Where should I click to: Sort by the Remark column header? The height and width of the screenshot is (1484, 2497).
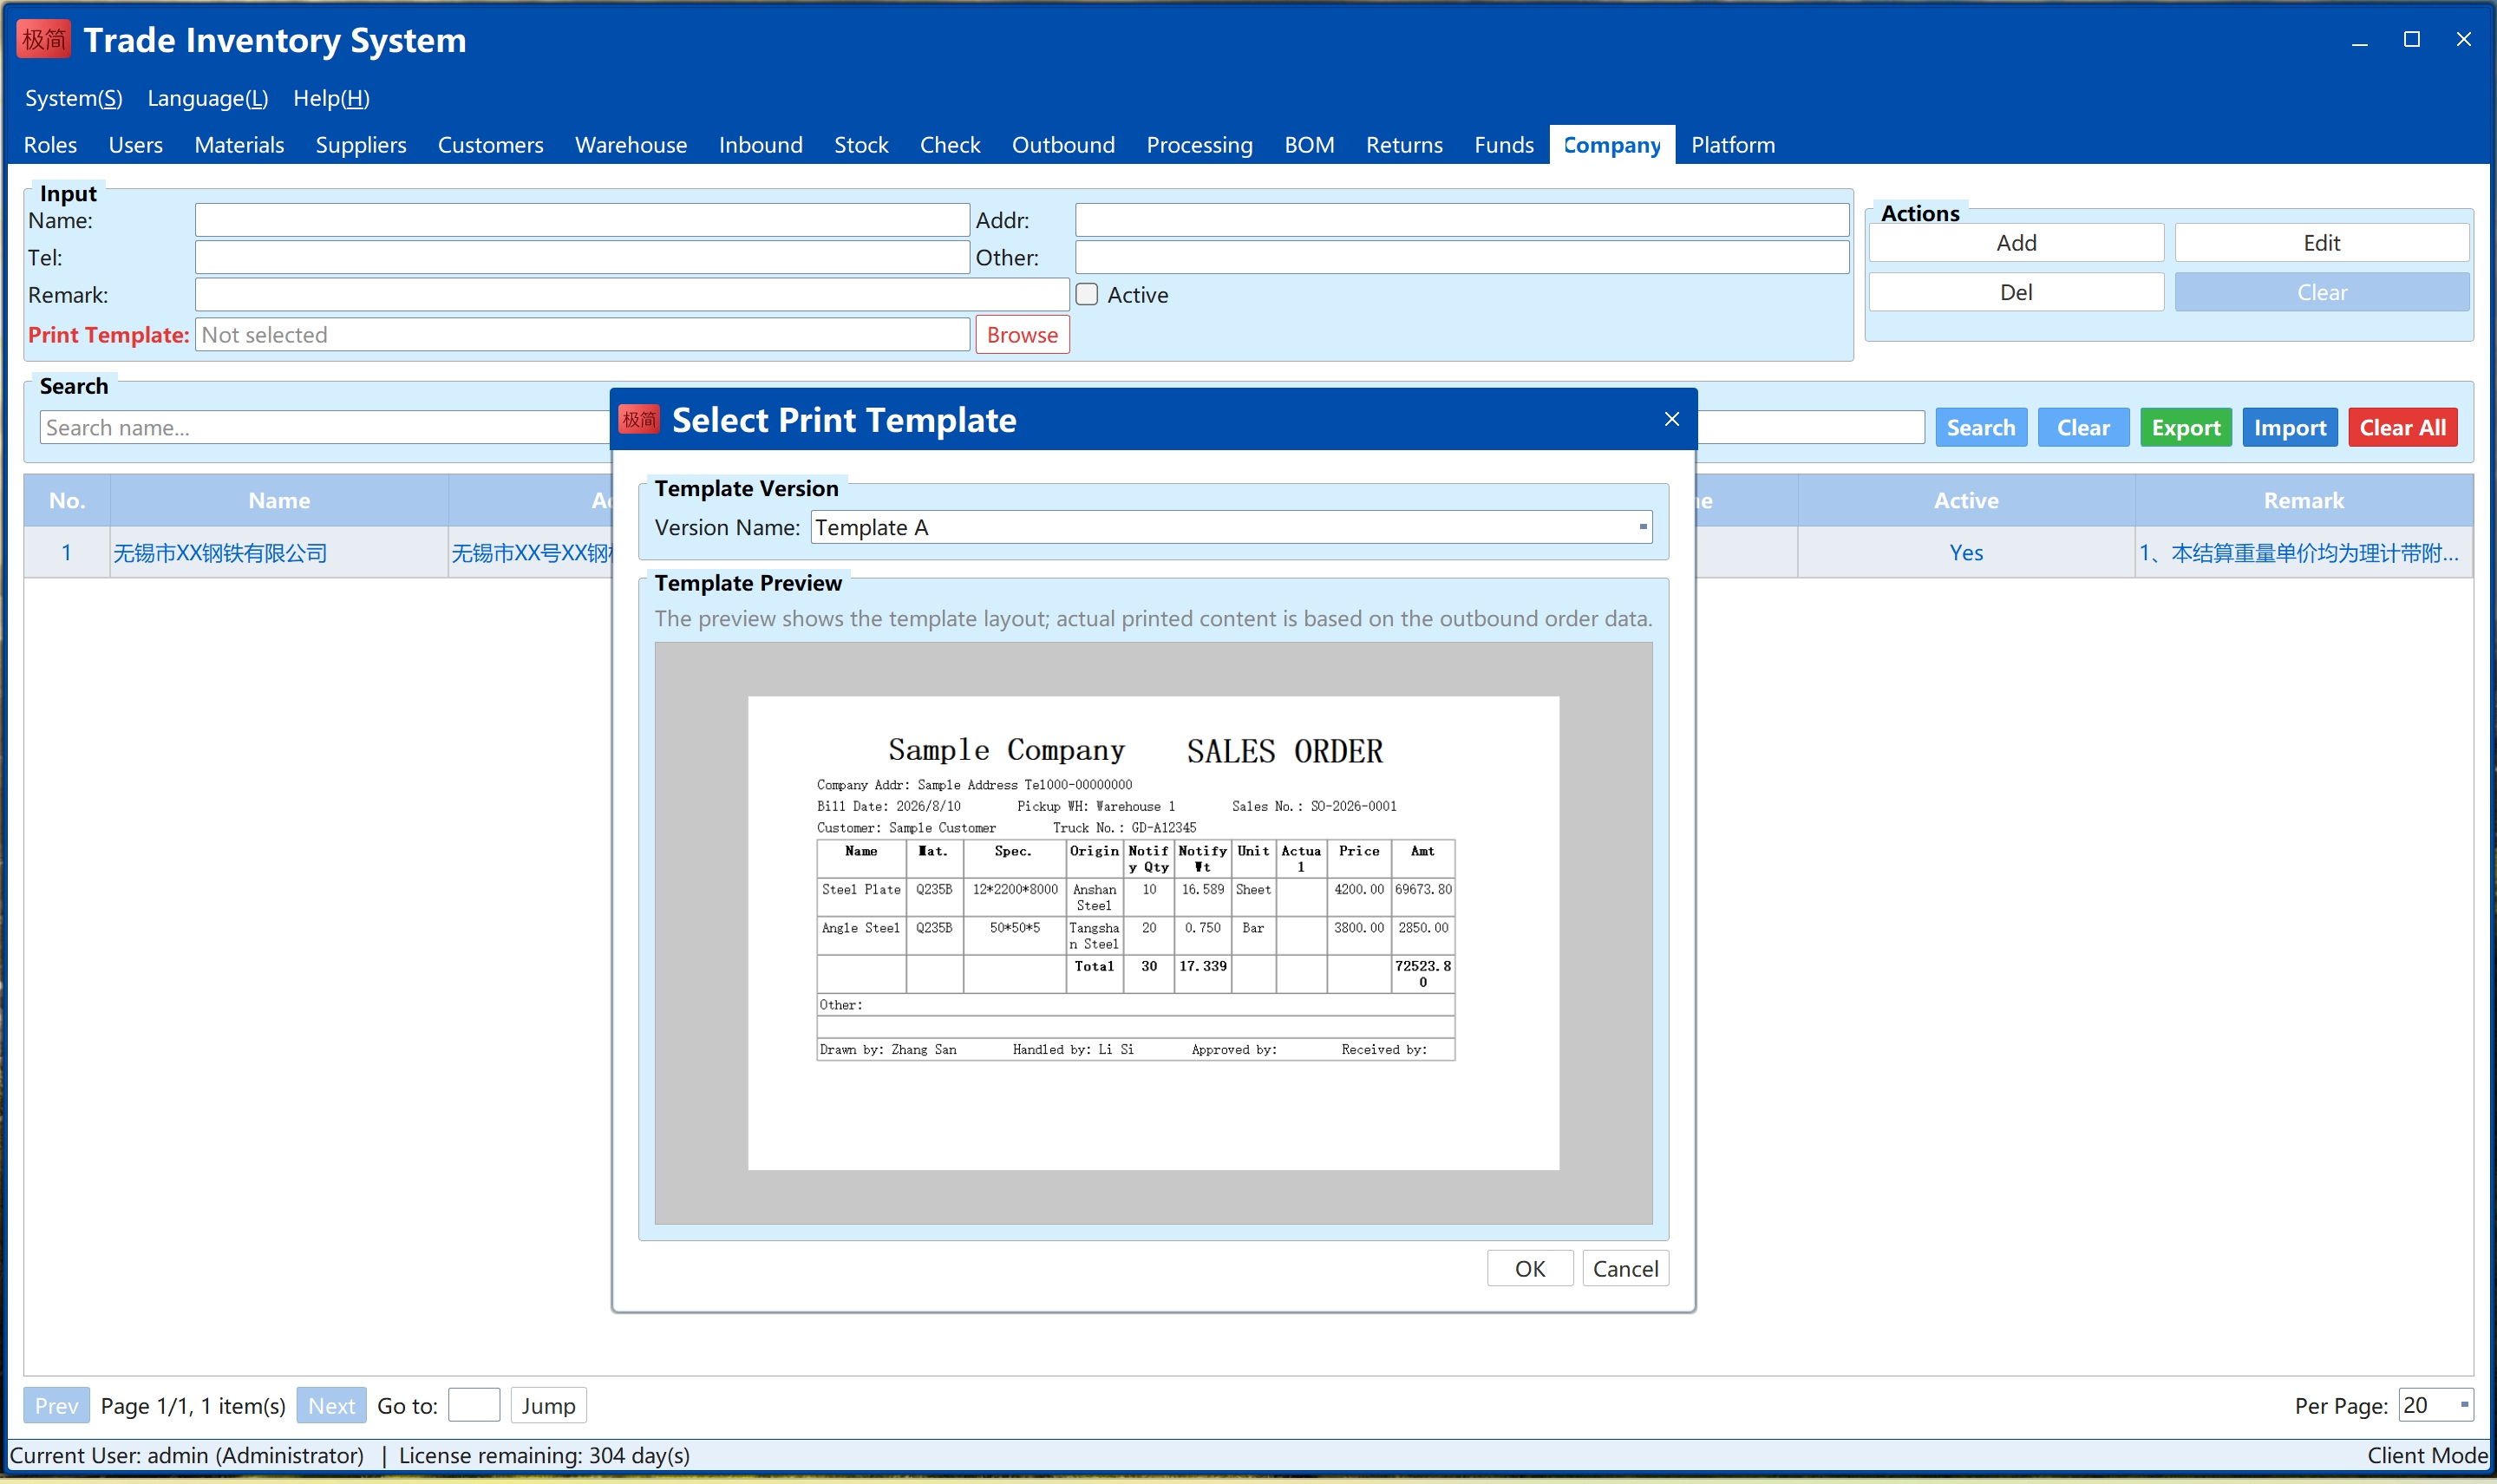pos(2304,500)
